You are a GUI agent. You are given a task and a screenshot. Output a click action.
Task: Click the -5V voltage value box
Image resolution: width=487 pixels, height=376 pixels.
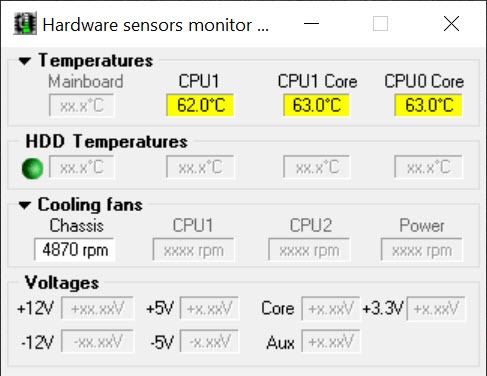209,341
